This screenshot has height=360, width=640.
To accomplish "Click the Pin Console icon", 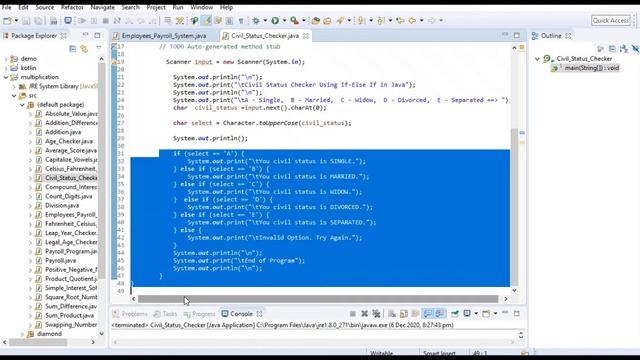I will pyautogui.click(x=455, y=313).
